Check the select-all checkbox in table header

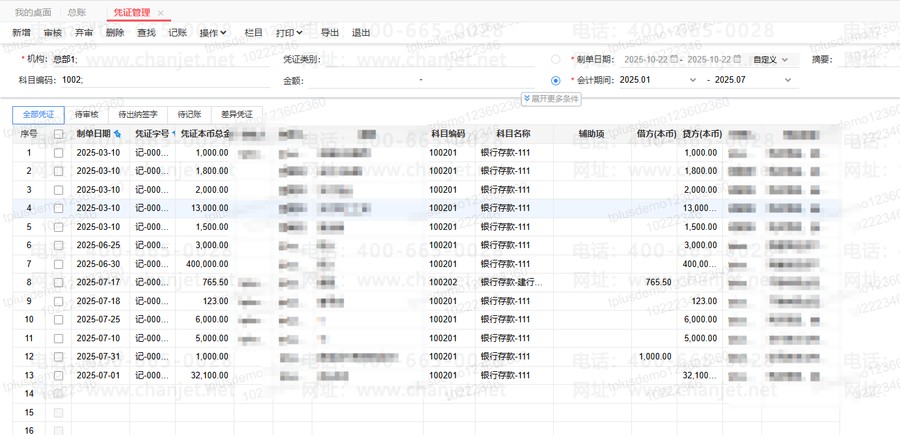58,134
